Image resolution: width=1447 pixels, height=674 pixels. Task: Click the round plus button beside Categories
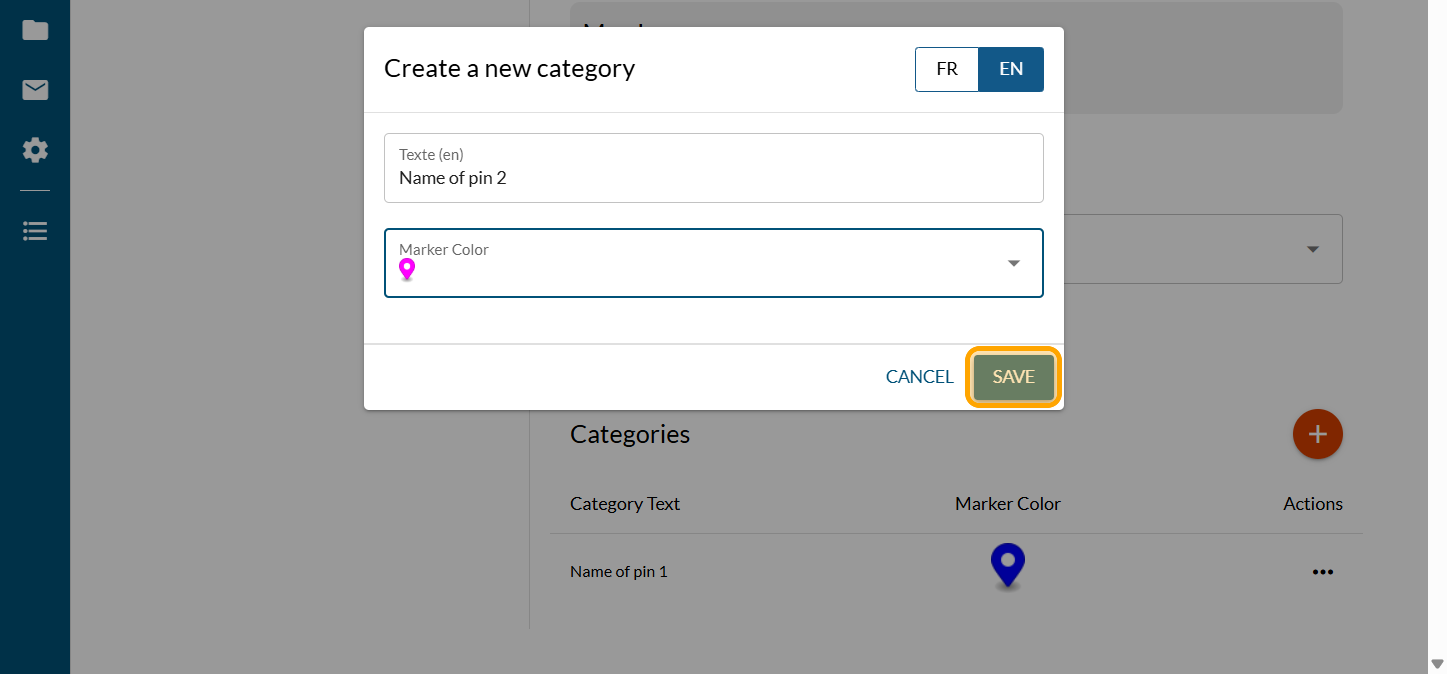tap(1317, 434)
